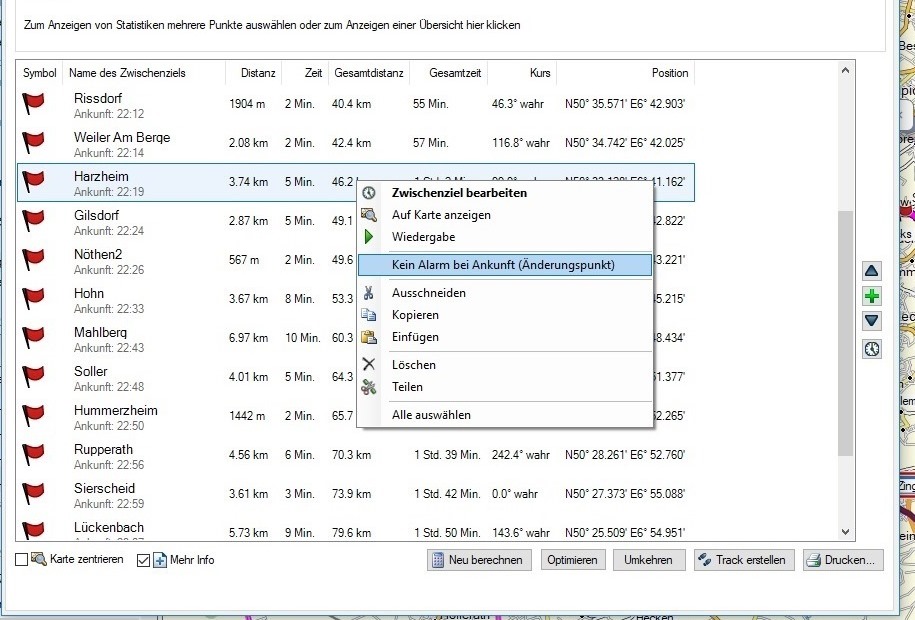Screen dimensions: 915x620
Task: Click the red flag icon for Soller
Action: point(35,377)
